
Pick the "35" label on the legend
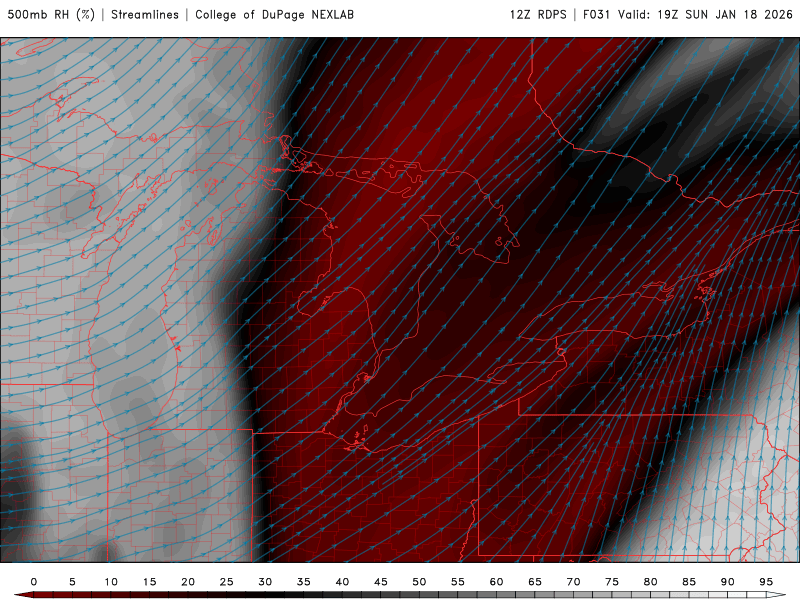[304, 582]
